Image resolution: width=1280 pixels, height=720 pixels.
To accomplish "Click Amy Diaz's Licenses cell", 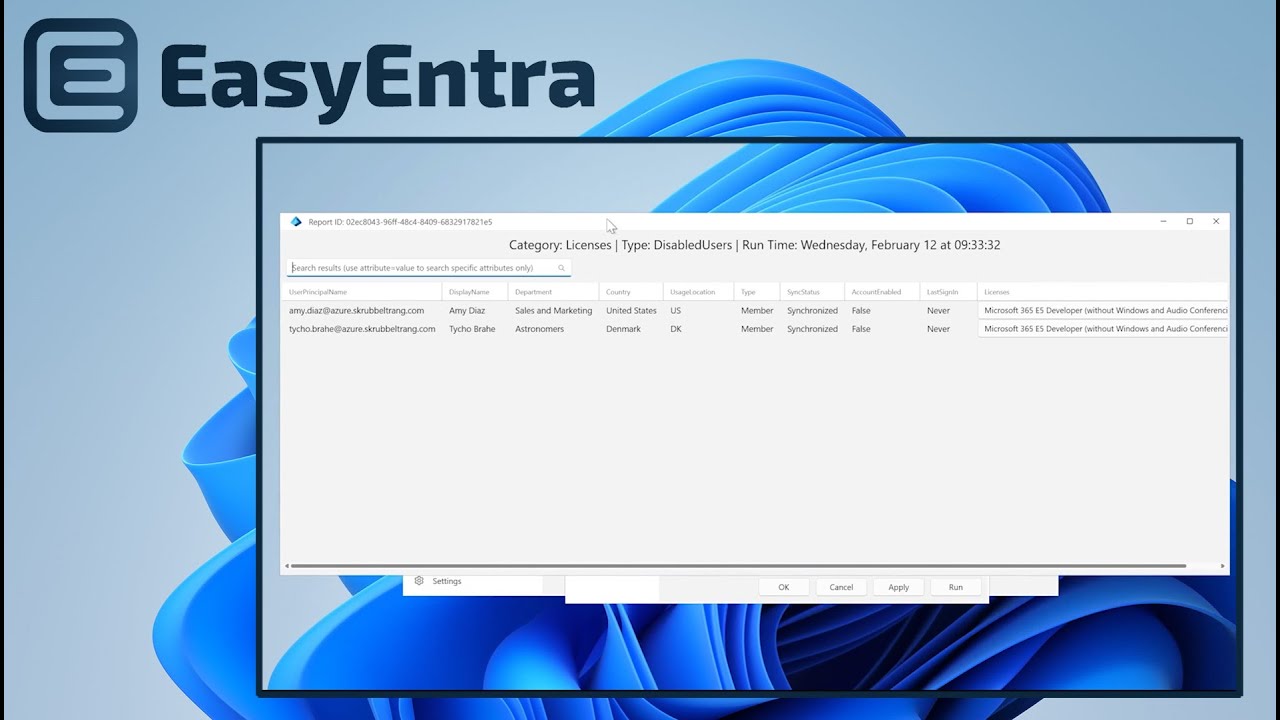I will 1103,311.
